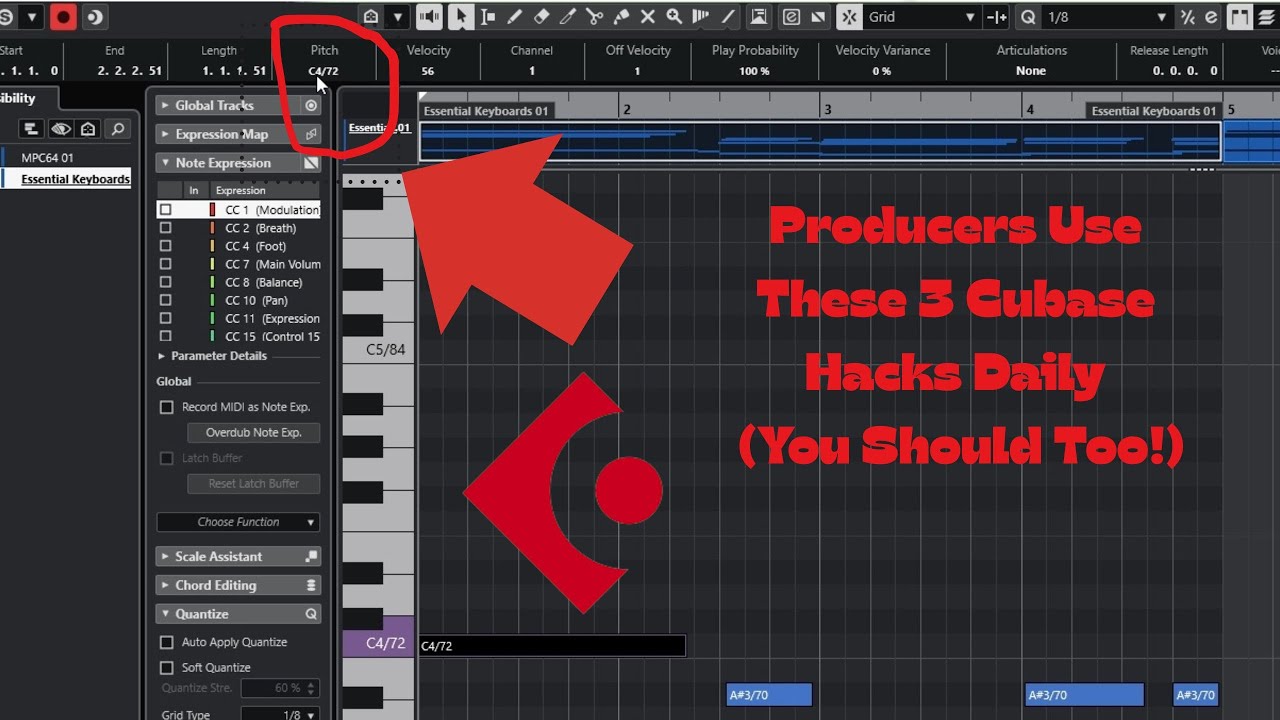Select the Erase tool

pyautogui.click(x=541, y=17)
